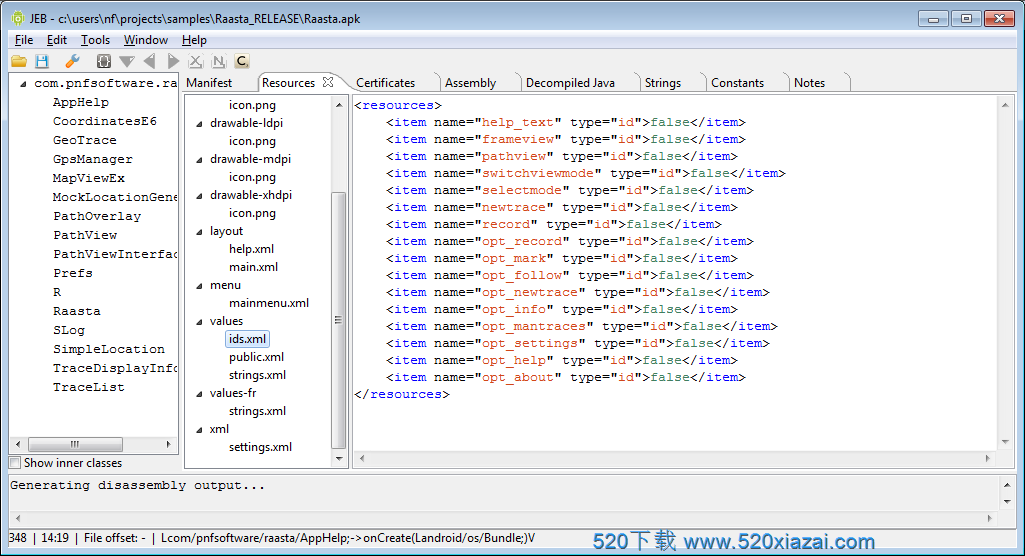Select the SLog class
Image resolution: width=1025 pixels, height=556 pixels.
[69, 329]
